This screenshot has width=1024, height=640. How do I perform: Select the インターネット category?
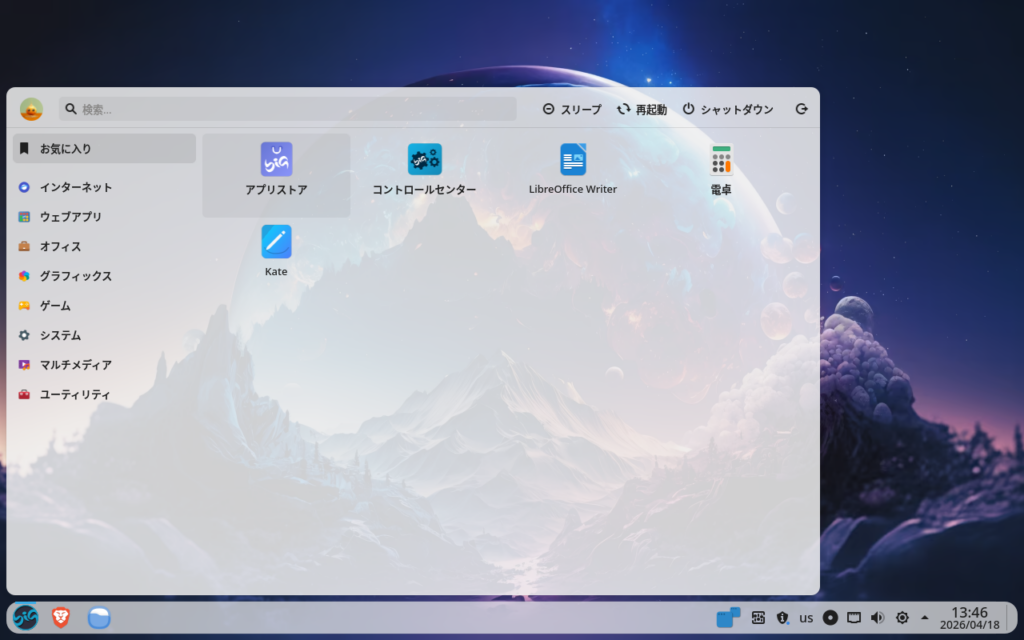[76, 187]
